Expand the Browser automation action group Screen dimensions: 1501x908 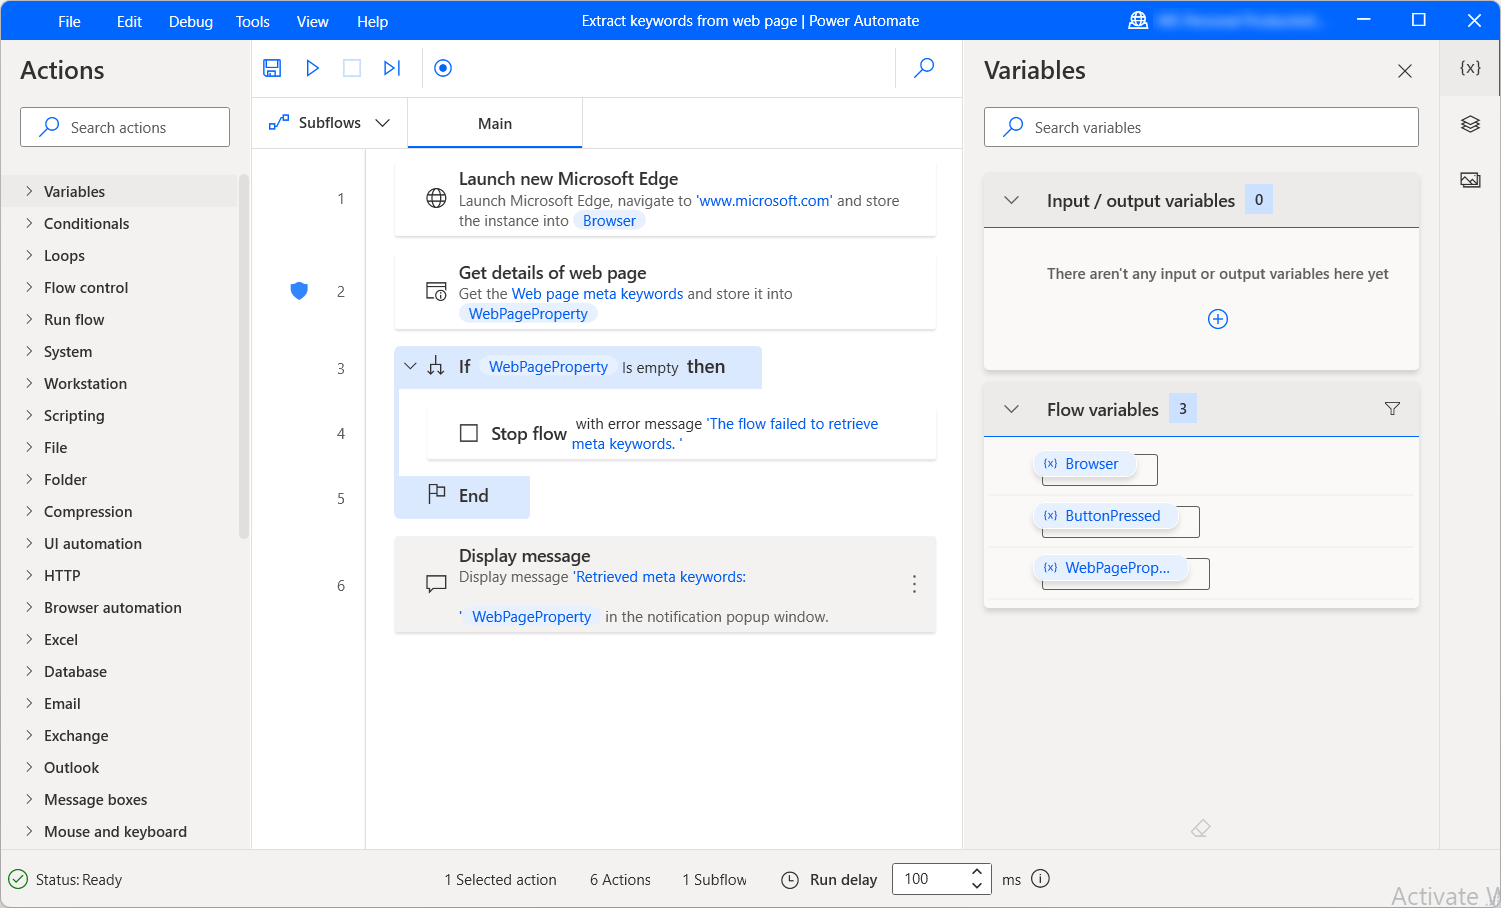coord(28,607)
